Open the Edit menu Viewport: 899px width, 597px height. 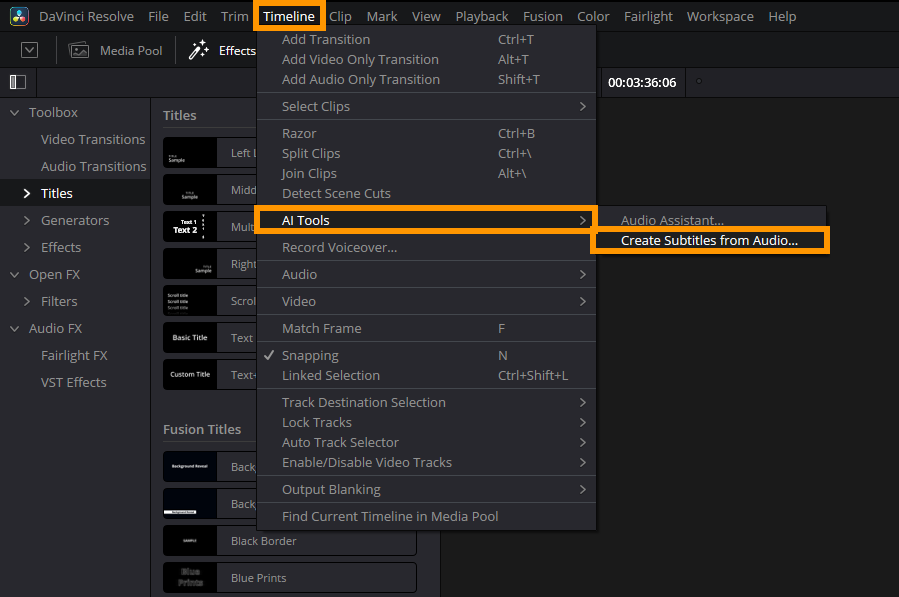[195, 17]
